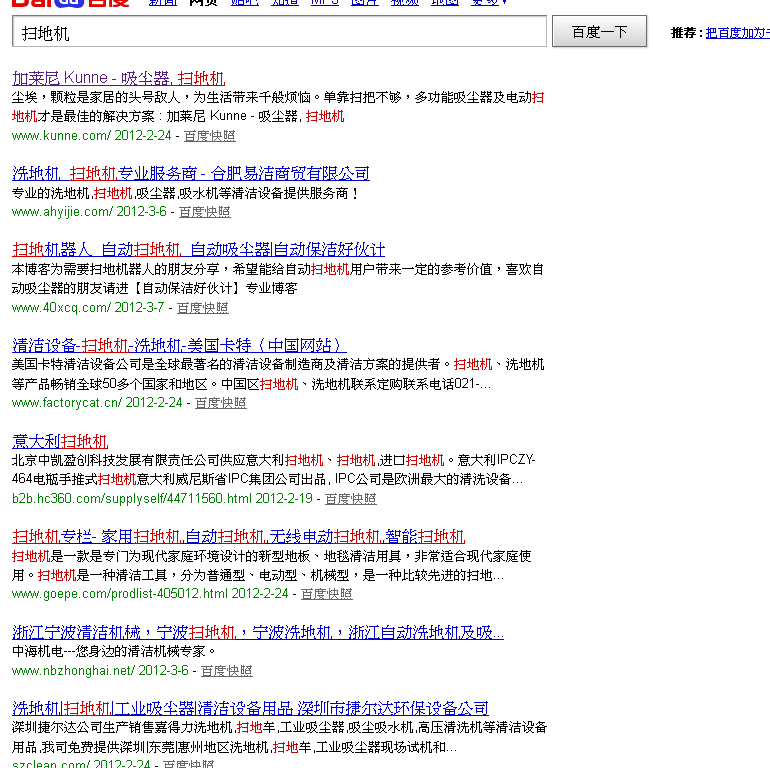Open result 扫地机专栏- 家用扫地机,自动扫地机
This screenshot has width=770, height=768.
[238, 536]
